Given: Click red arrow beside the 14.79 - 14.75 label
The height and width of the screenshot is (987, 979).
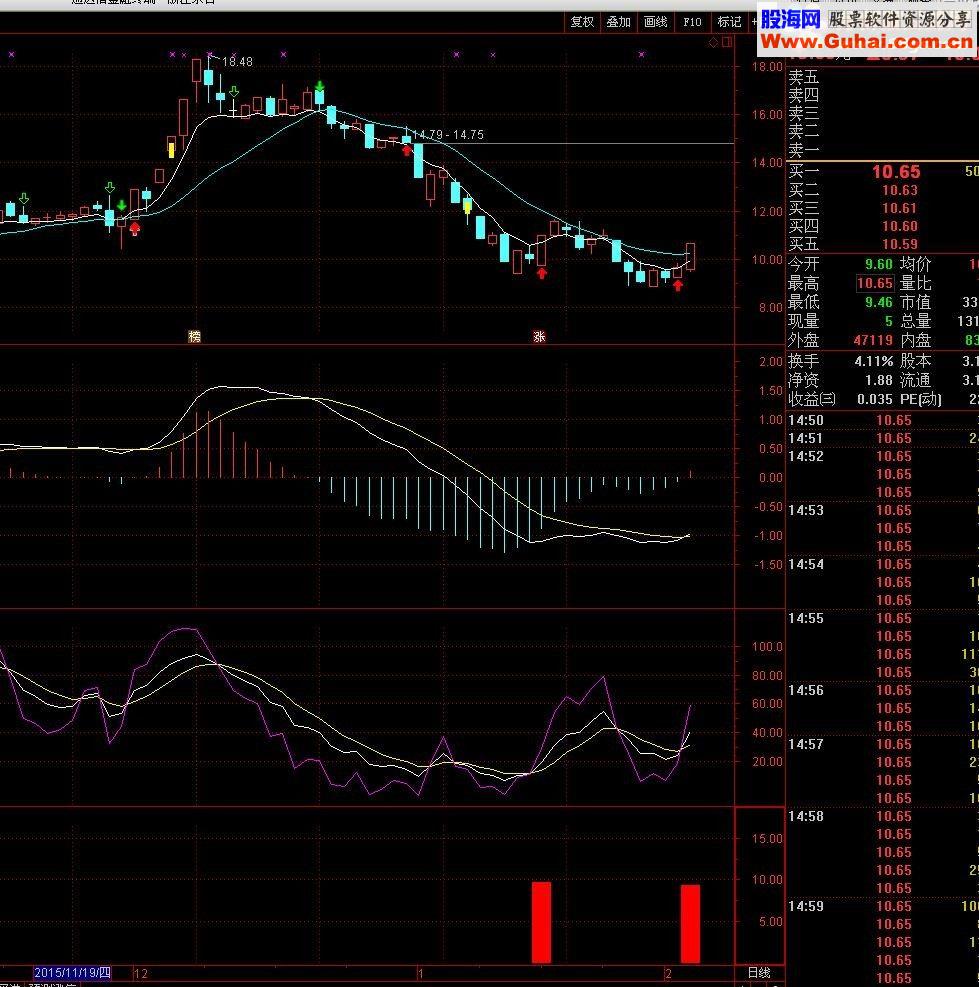Looking at the screenshot, I should (407, 150).
